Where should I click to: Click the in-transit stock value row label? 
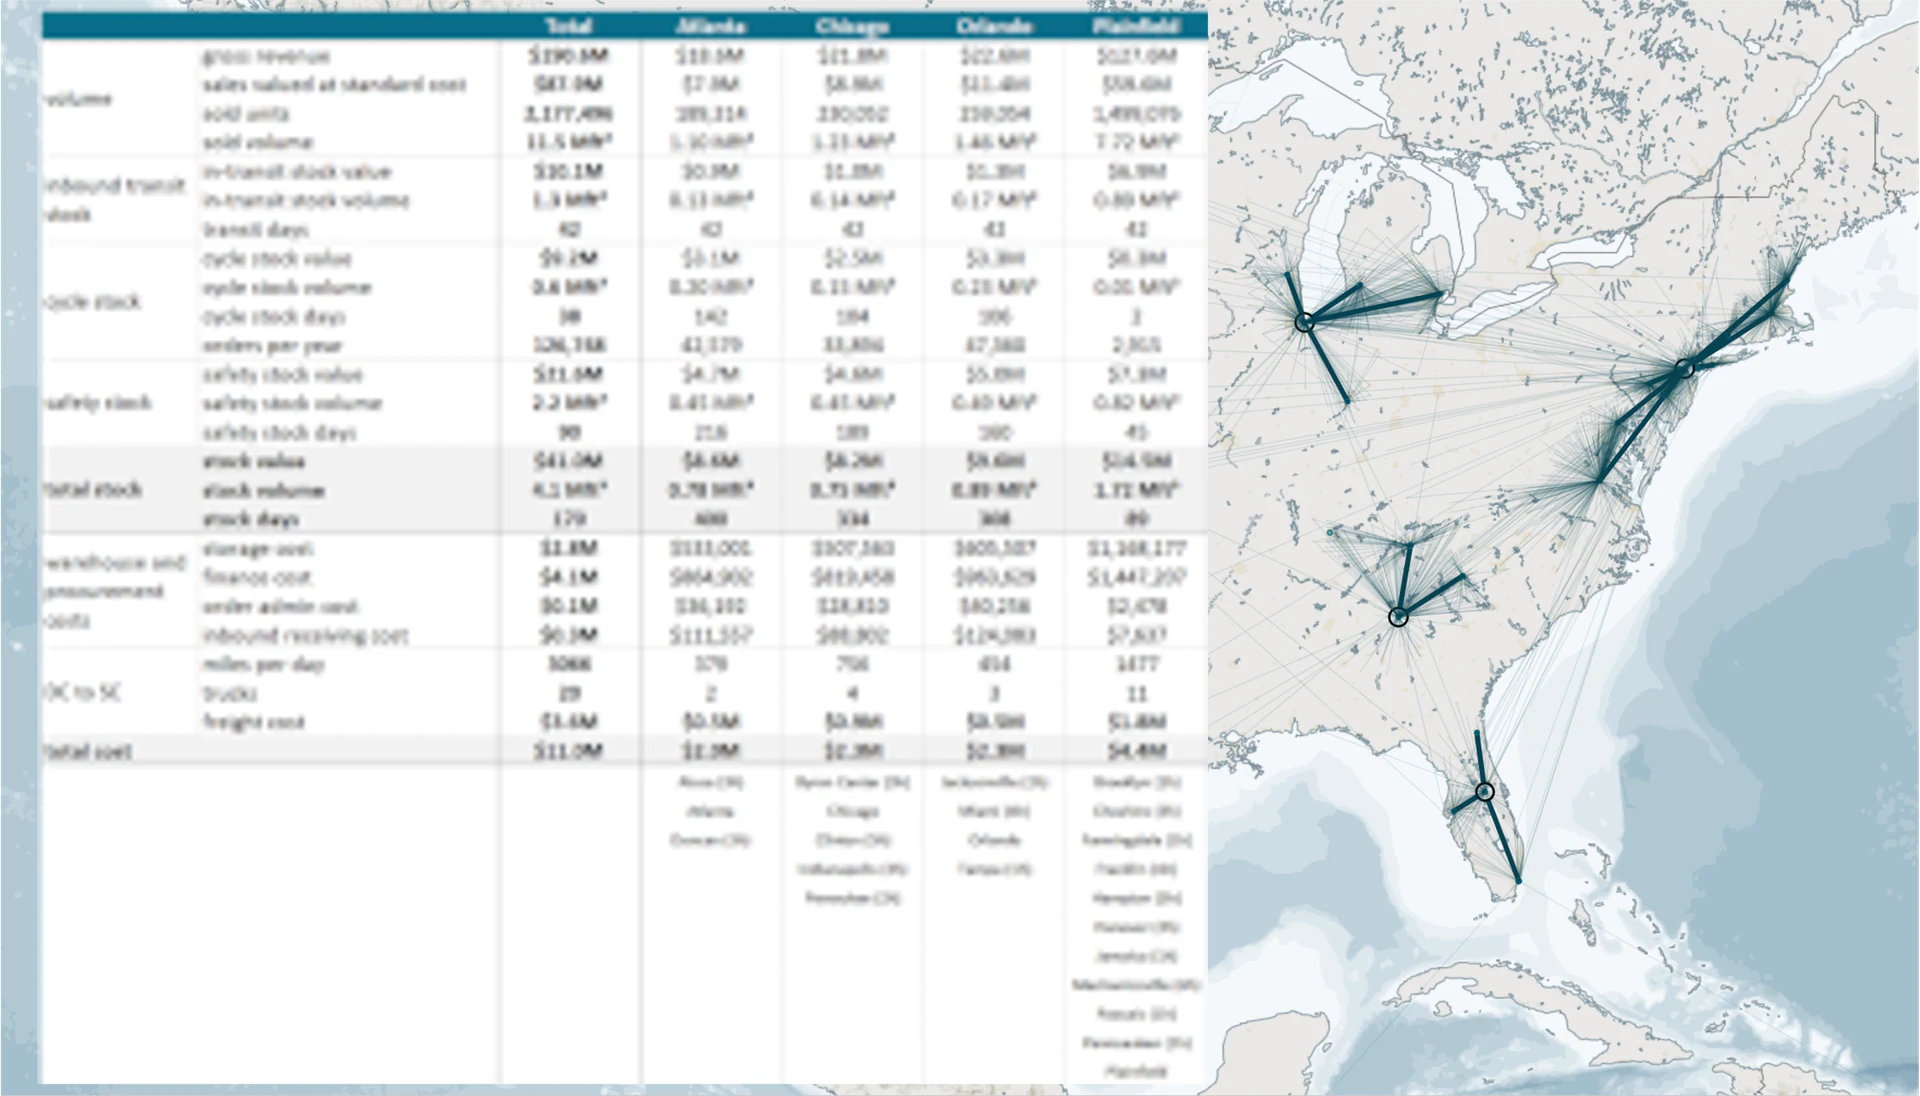point(296,172)
